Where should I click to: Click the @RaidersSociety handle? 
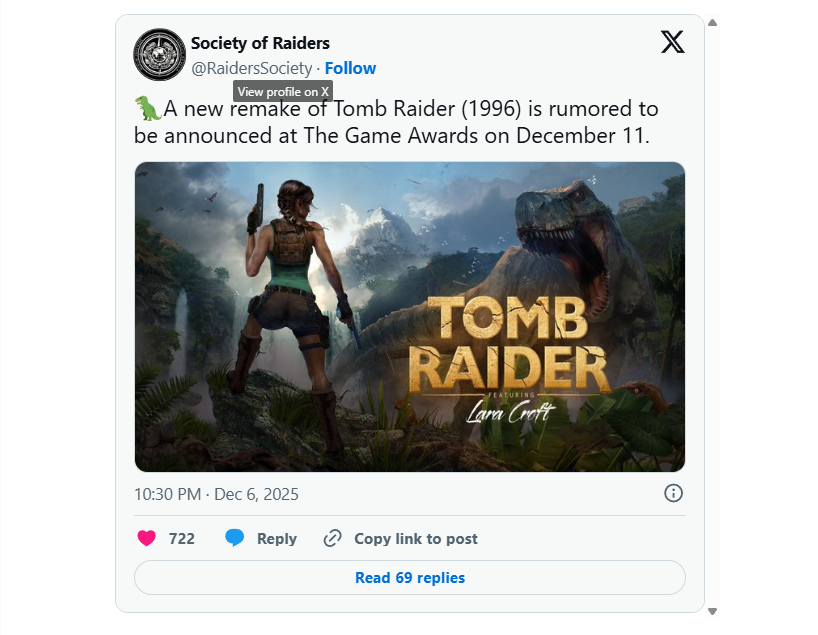252,68
